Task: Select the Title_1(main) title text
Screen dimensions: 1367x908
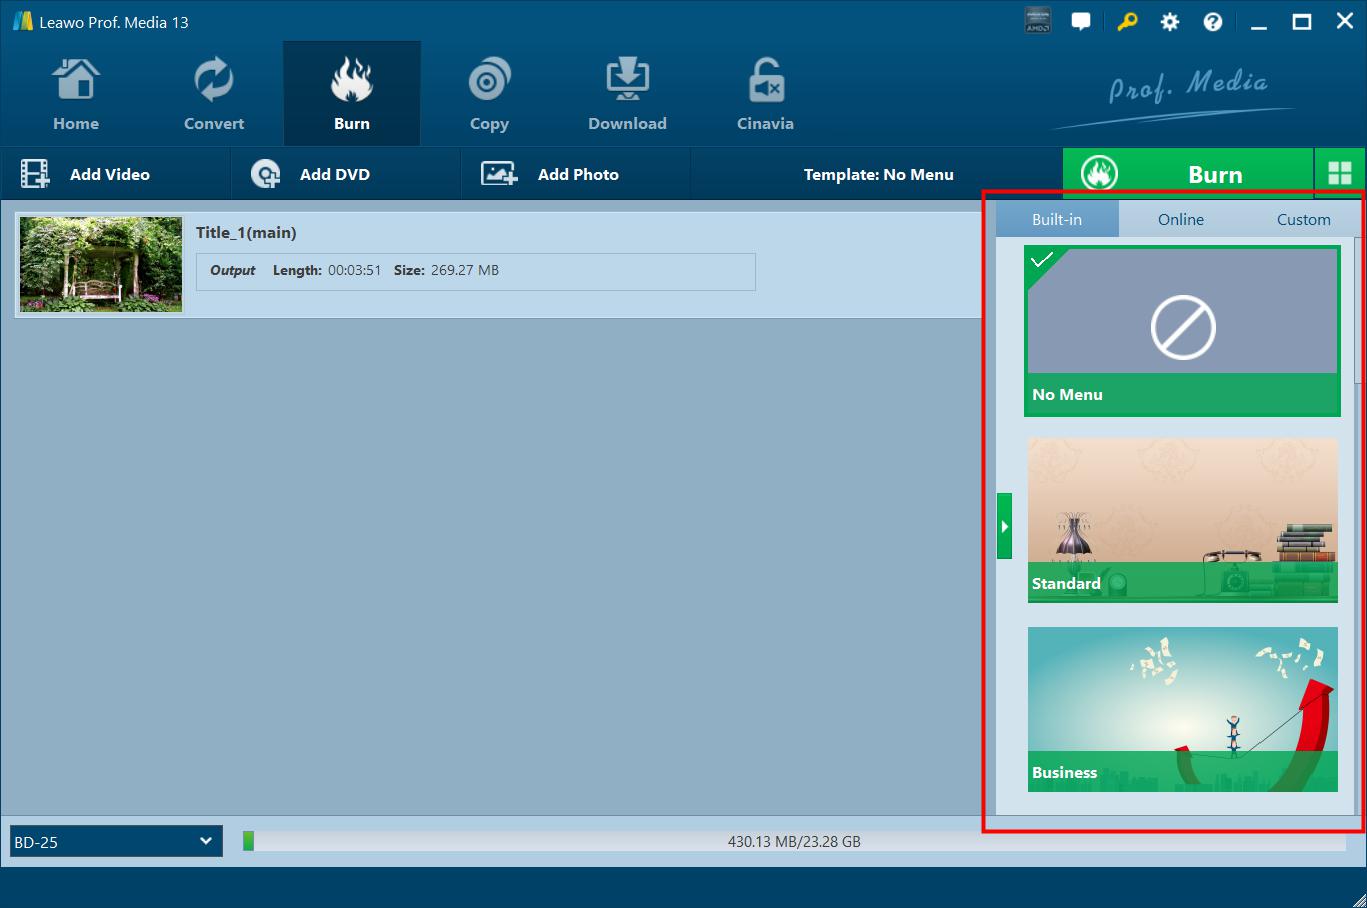Action: coord(246,233)
